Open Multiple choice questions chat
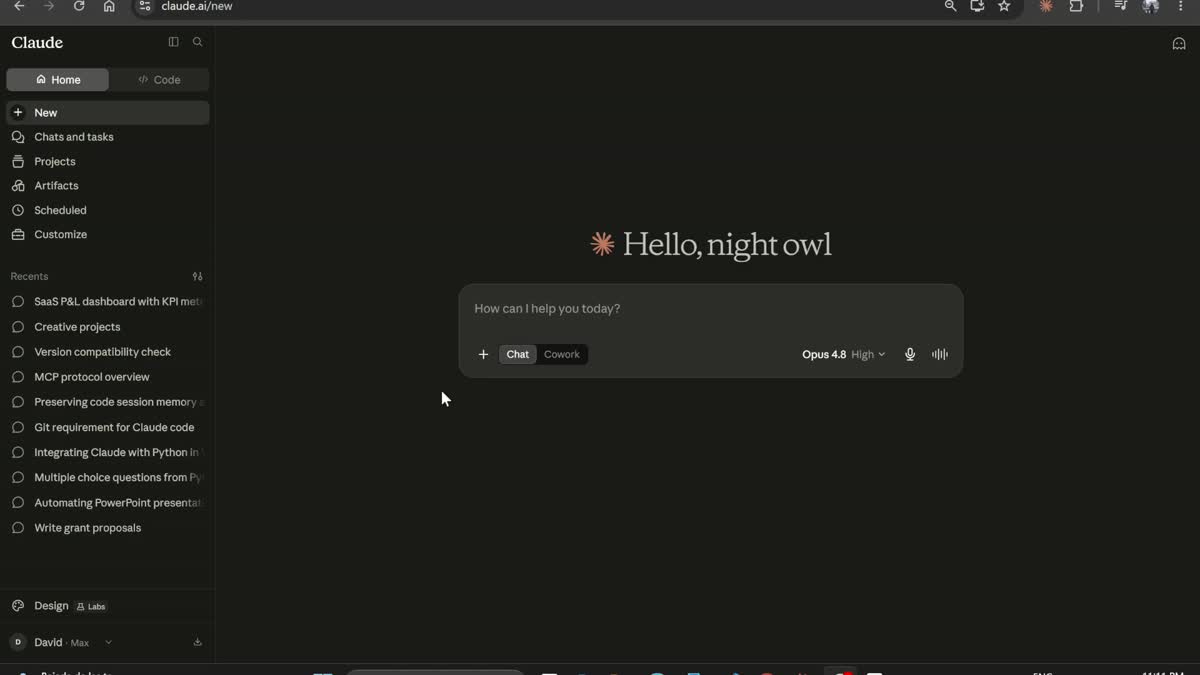This screenshot has width=1200, height=675. pos(107,477)
